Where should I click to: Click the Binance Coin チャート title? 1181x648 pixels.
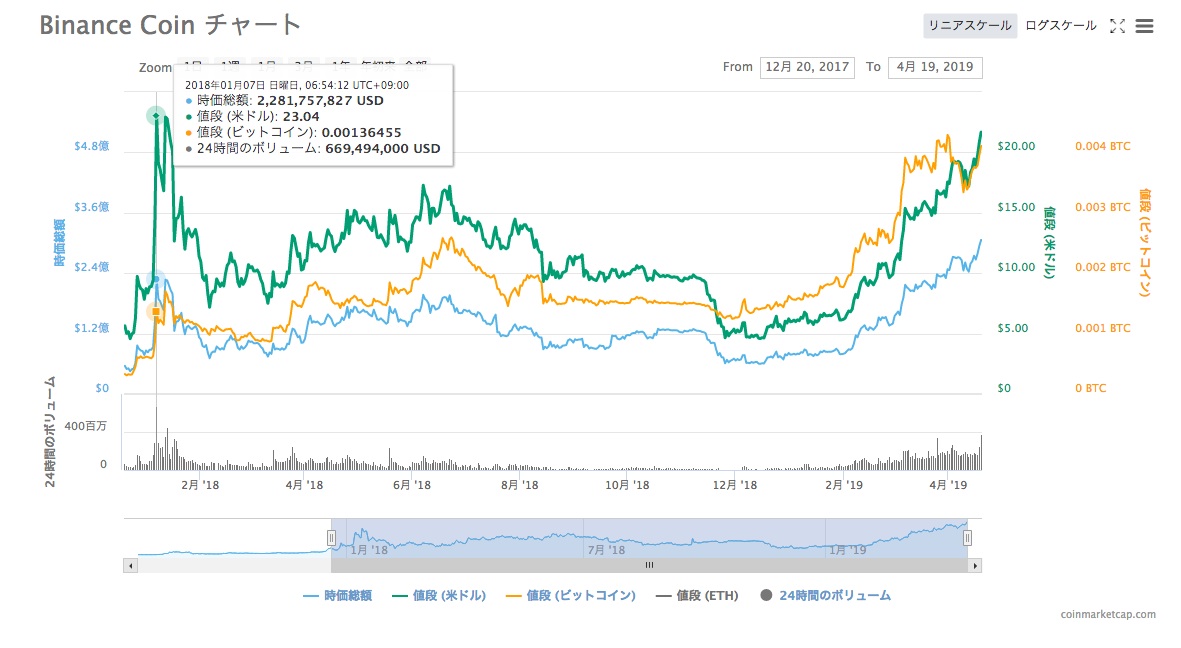(x=170, y=25)
